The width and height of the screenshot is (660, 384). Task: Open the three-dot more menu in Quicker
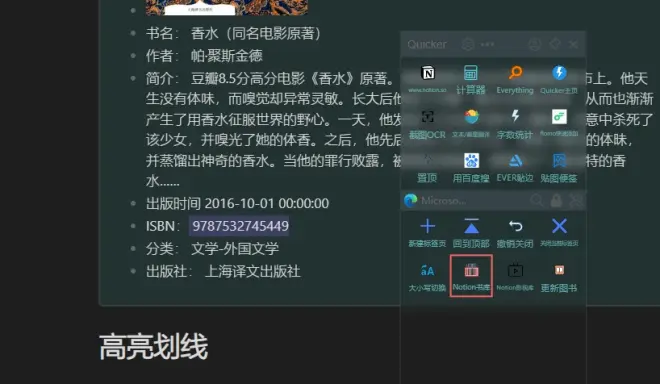coord(487,44)
